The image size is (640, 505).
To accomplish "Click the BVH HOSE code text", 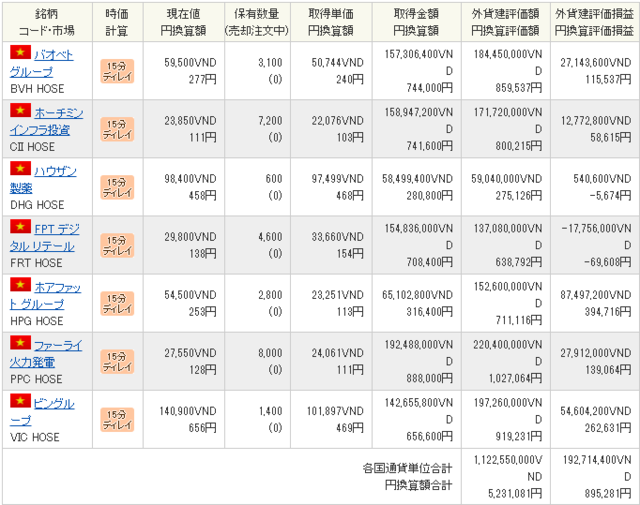I will click(37, 89).
